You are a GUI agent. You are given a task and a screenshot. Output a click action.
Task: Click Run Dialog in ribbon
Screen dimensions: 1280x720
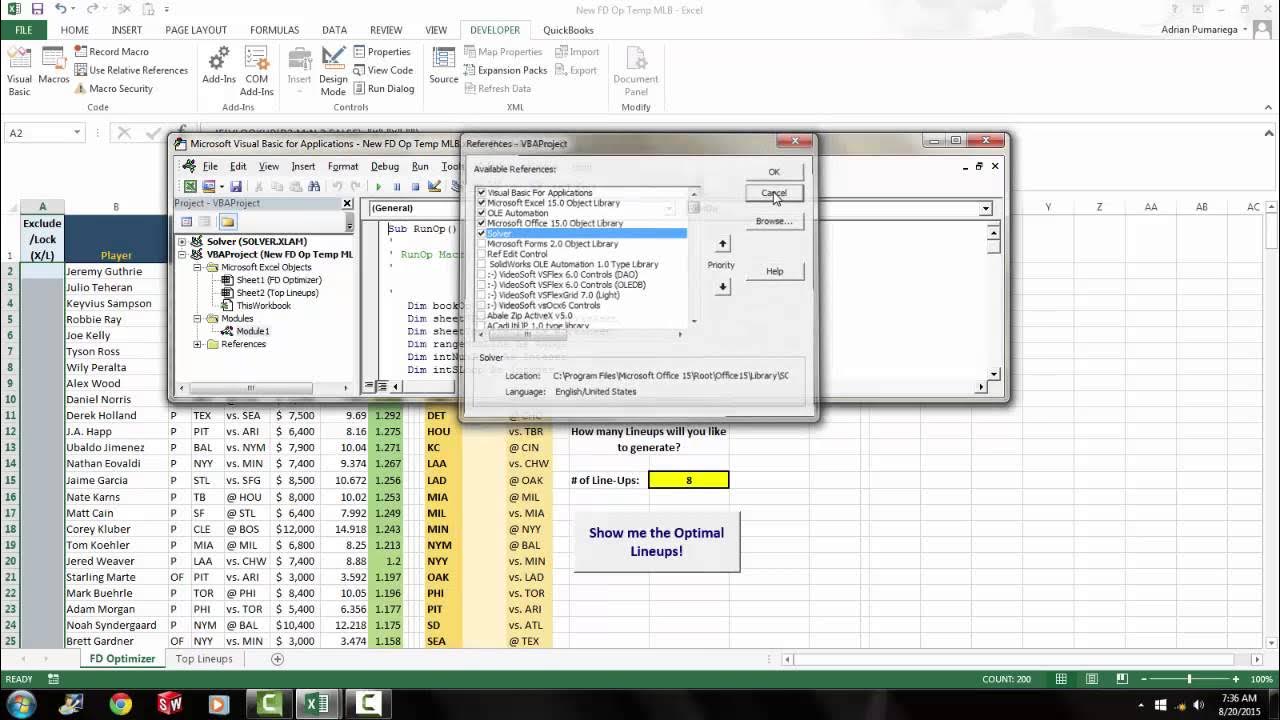382,88
